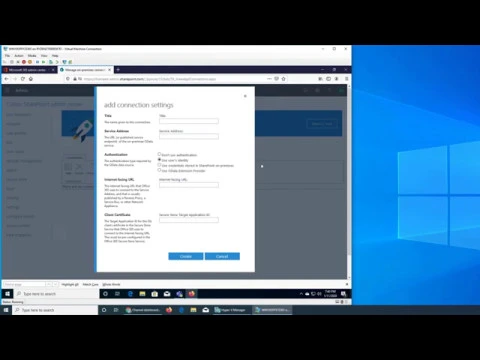The width and height of the screenshot is (480, 360).
Task: Click the Firefox reload button
Action: click(x=23, y=79)
